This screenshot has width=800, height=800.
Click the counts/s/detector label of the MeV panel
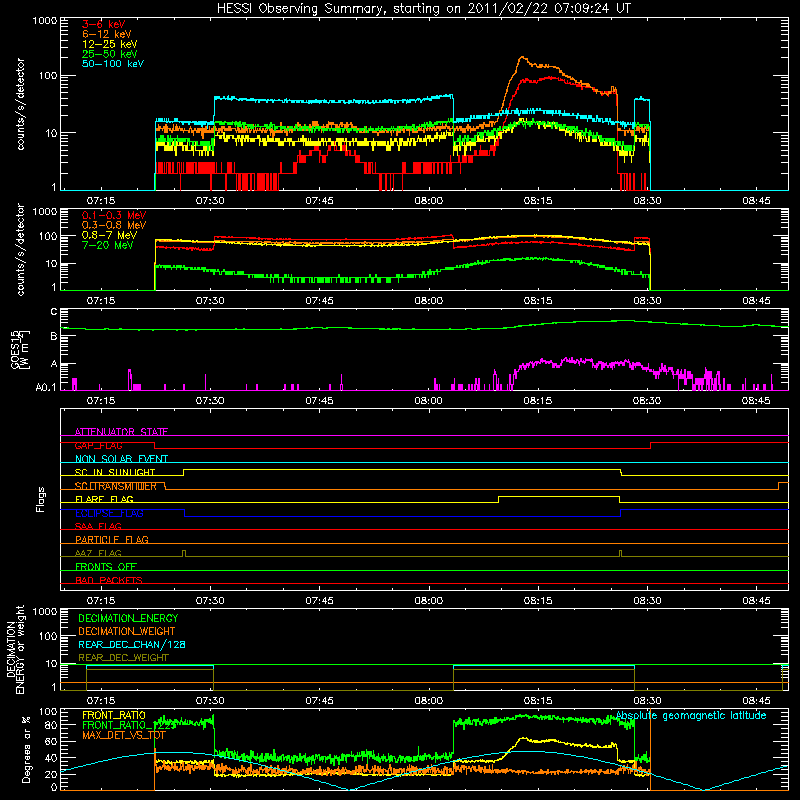click(x=20, y=249)
